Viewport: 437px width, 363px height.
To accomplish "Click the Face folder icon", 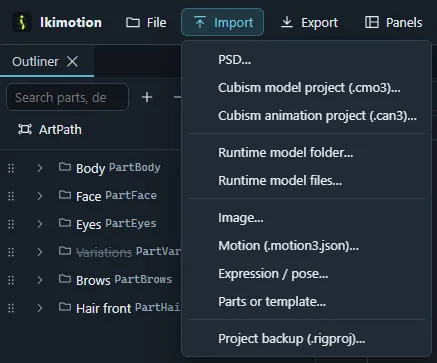I will (x=65, y=194).
